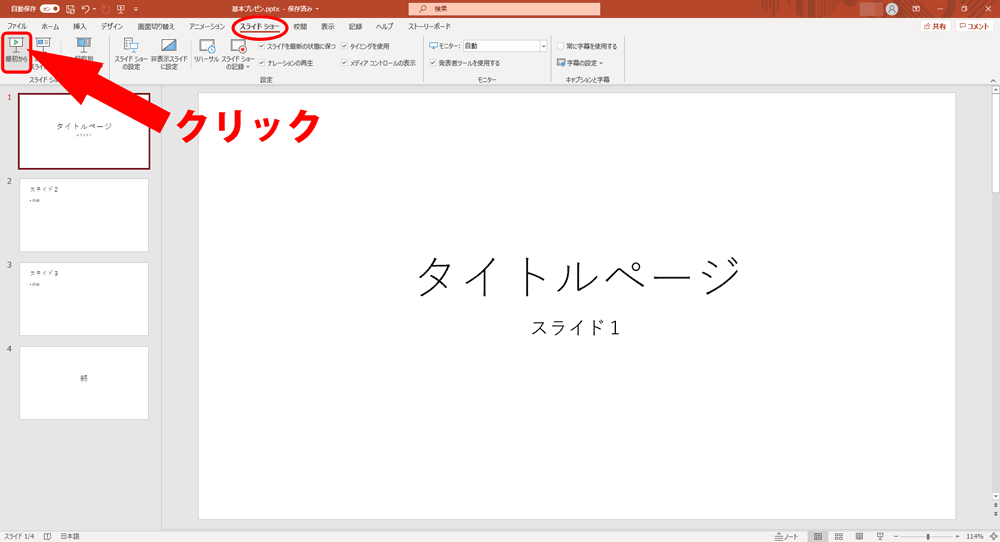Open Transitions tab (画面切り替え)
The width and height of the screenshot is (1000, 542).
pyautogui.click(x=156, y=26)
